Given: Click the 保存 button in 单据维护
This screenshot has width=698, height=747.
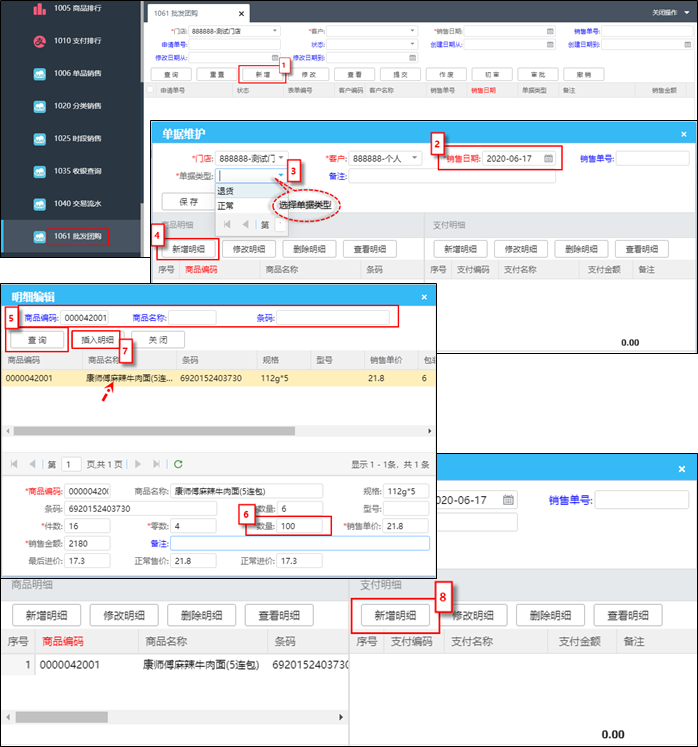Looking at the screenshot, I should pyautogui.click(x=188, y=202).
